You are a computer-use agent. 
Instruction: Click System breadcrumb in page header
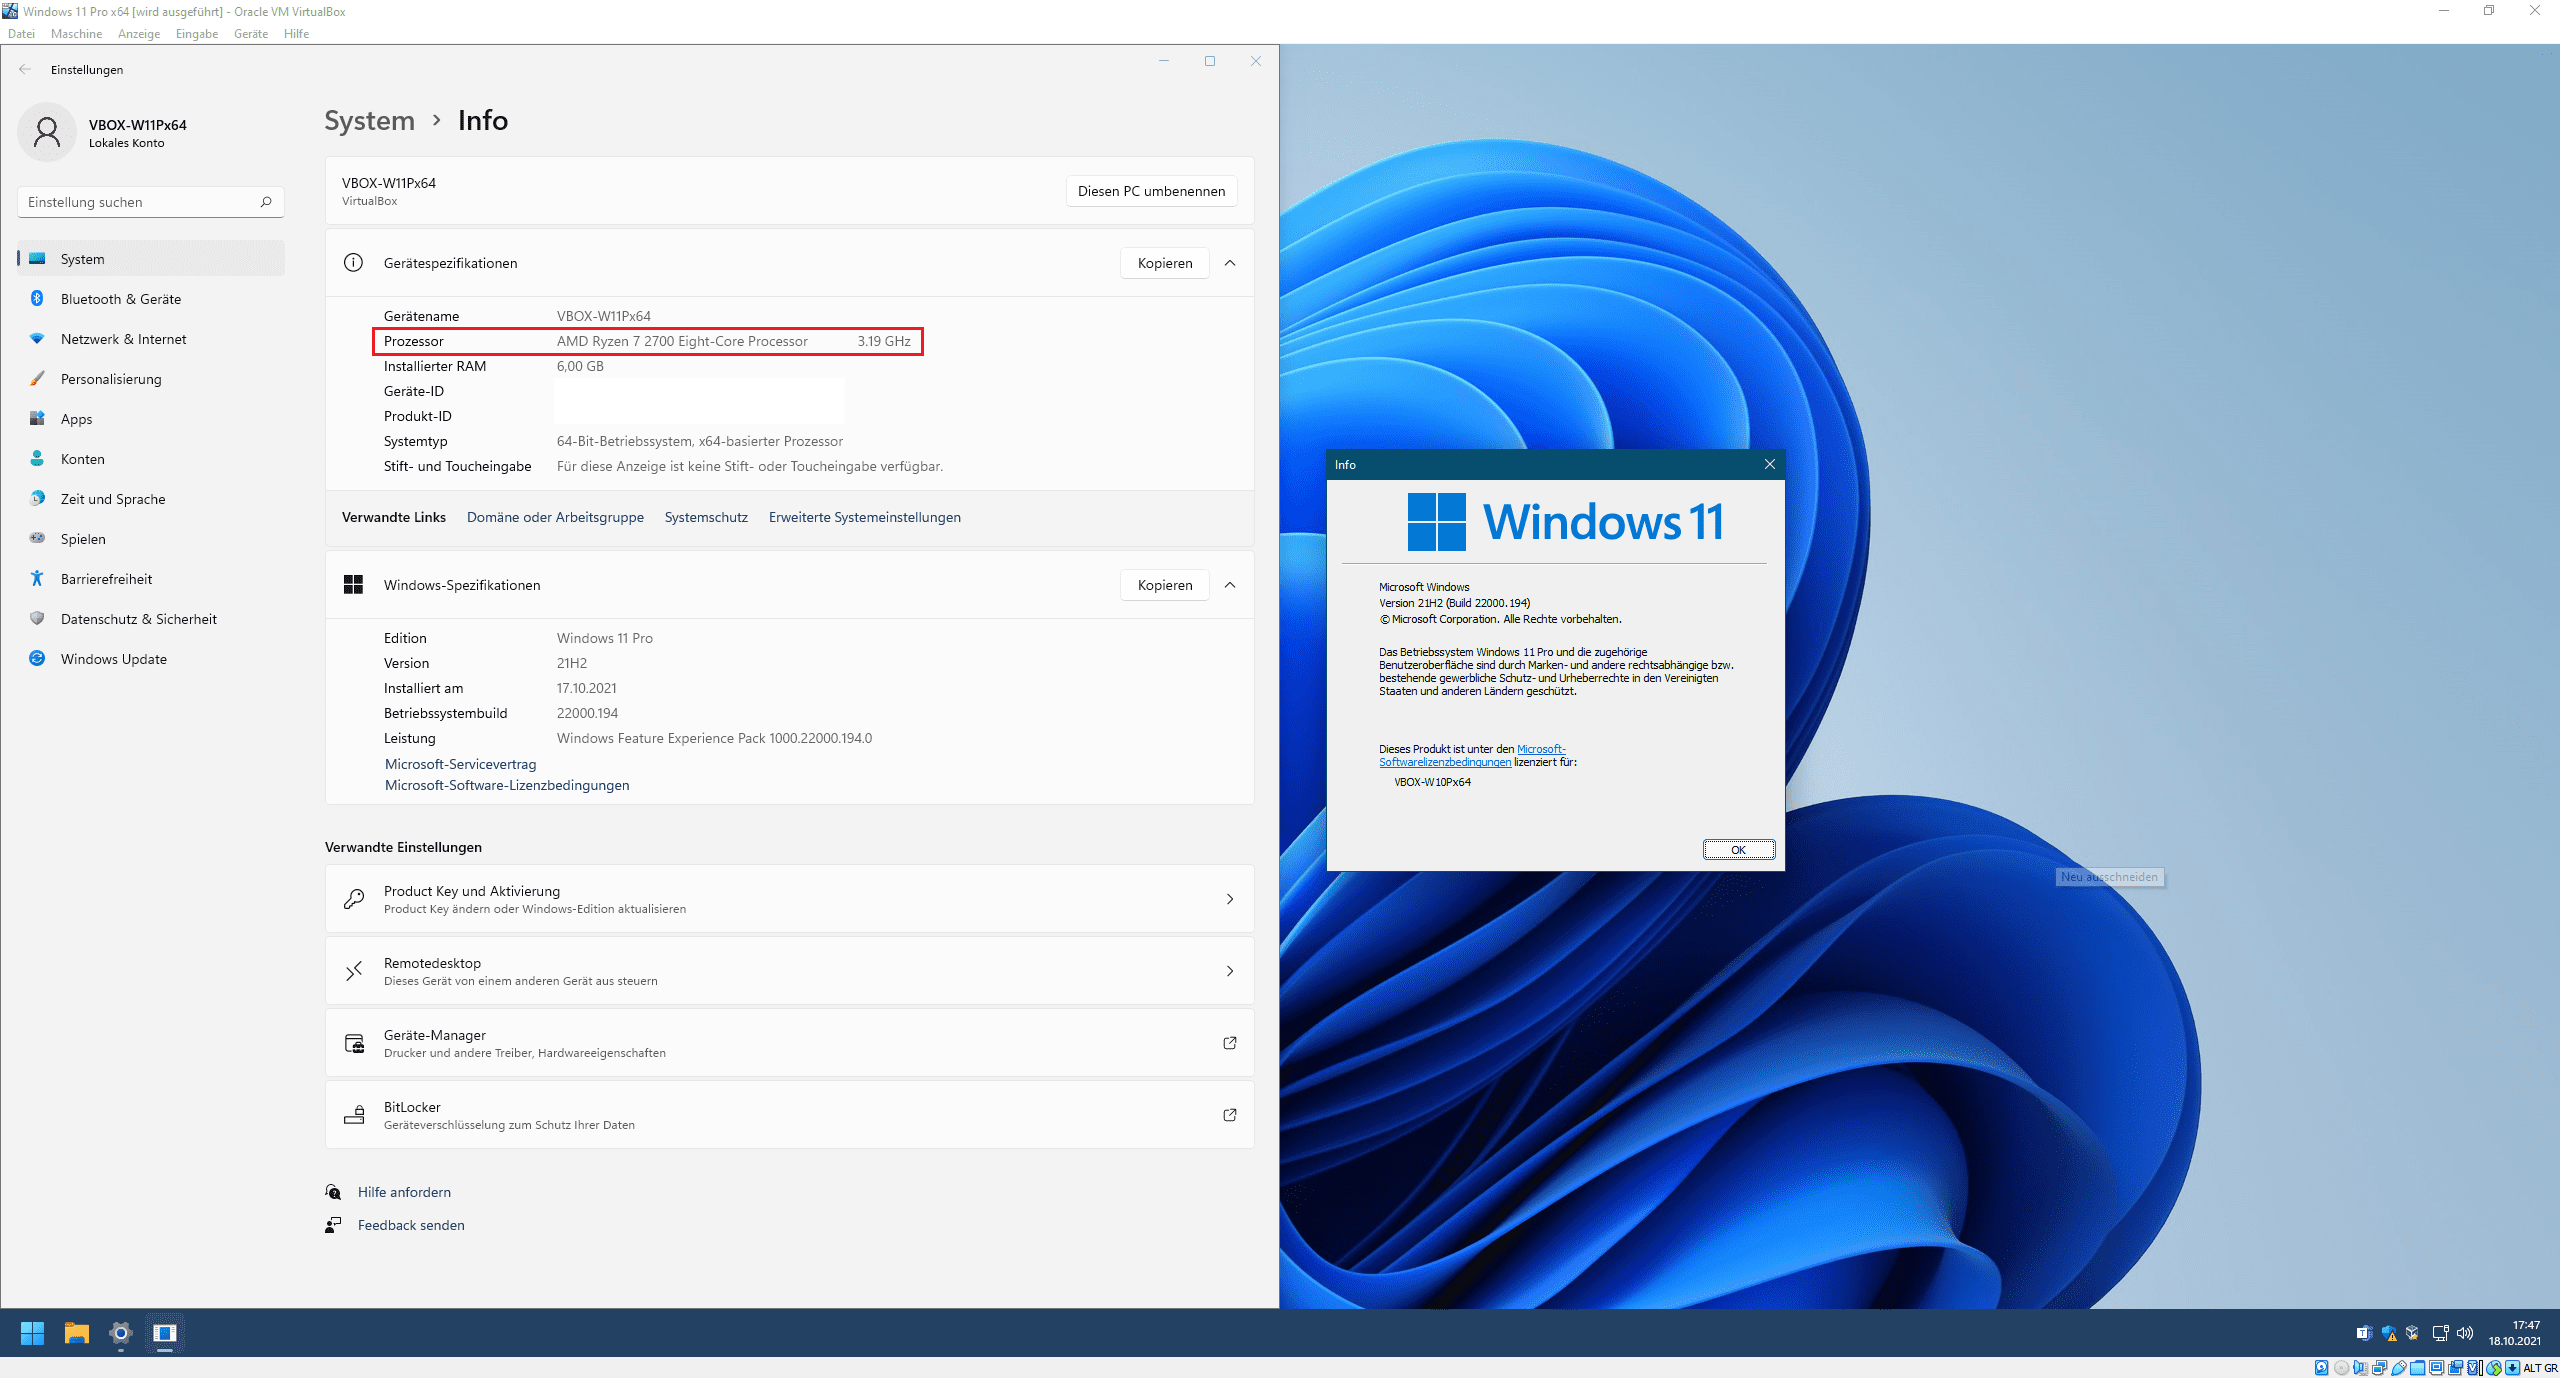[x=369, y=120]
